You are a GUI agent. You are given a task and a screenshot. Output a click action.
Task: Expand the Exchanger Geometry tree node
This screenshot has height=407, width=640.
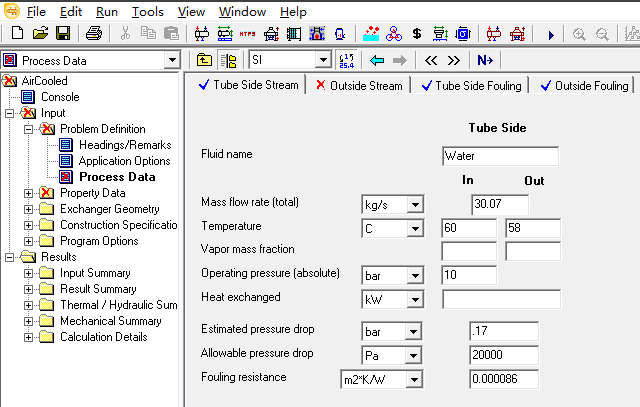click(29, 209)
